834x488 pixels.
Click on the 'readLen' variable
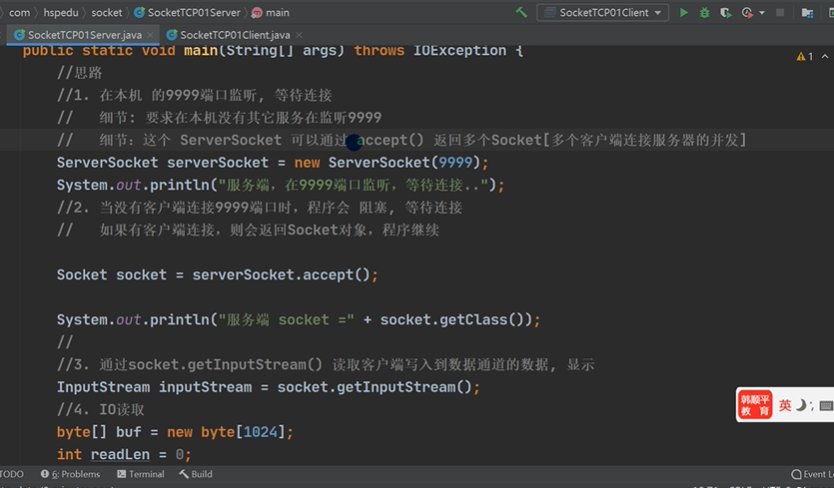(120, 454)
